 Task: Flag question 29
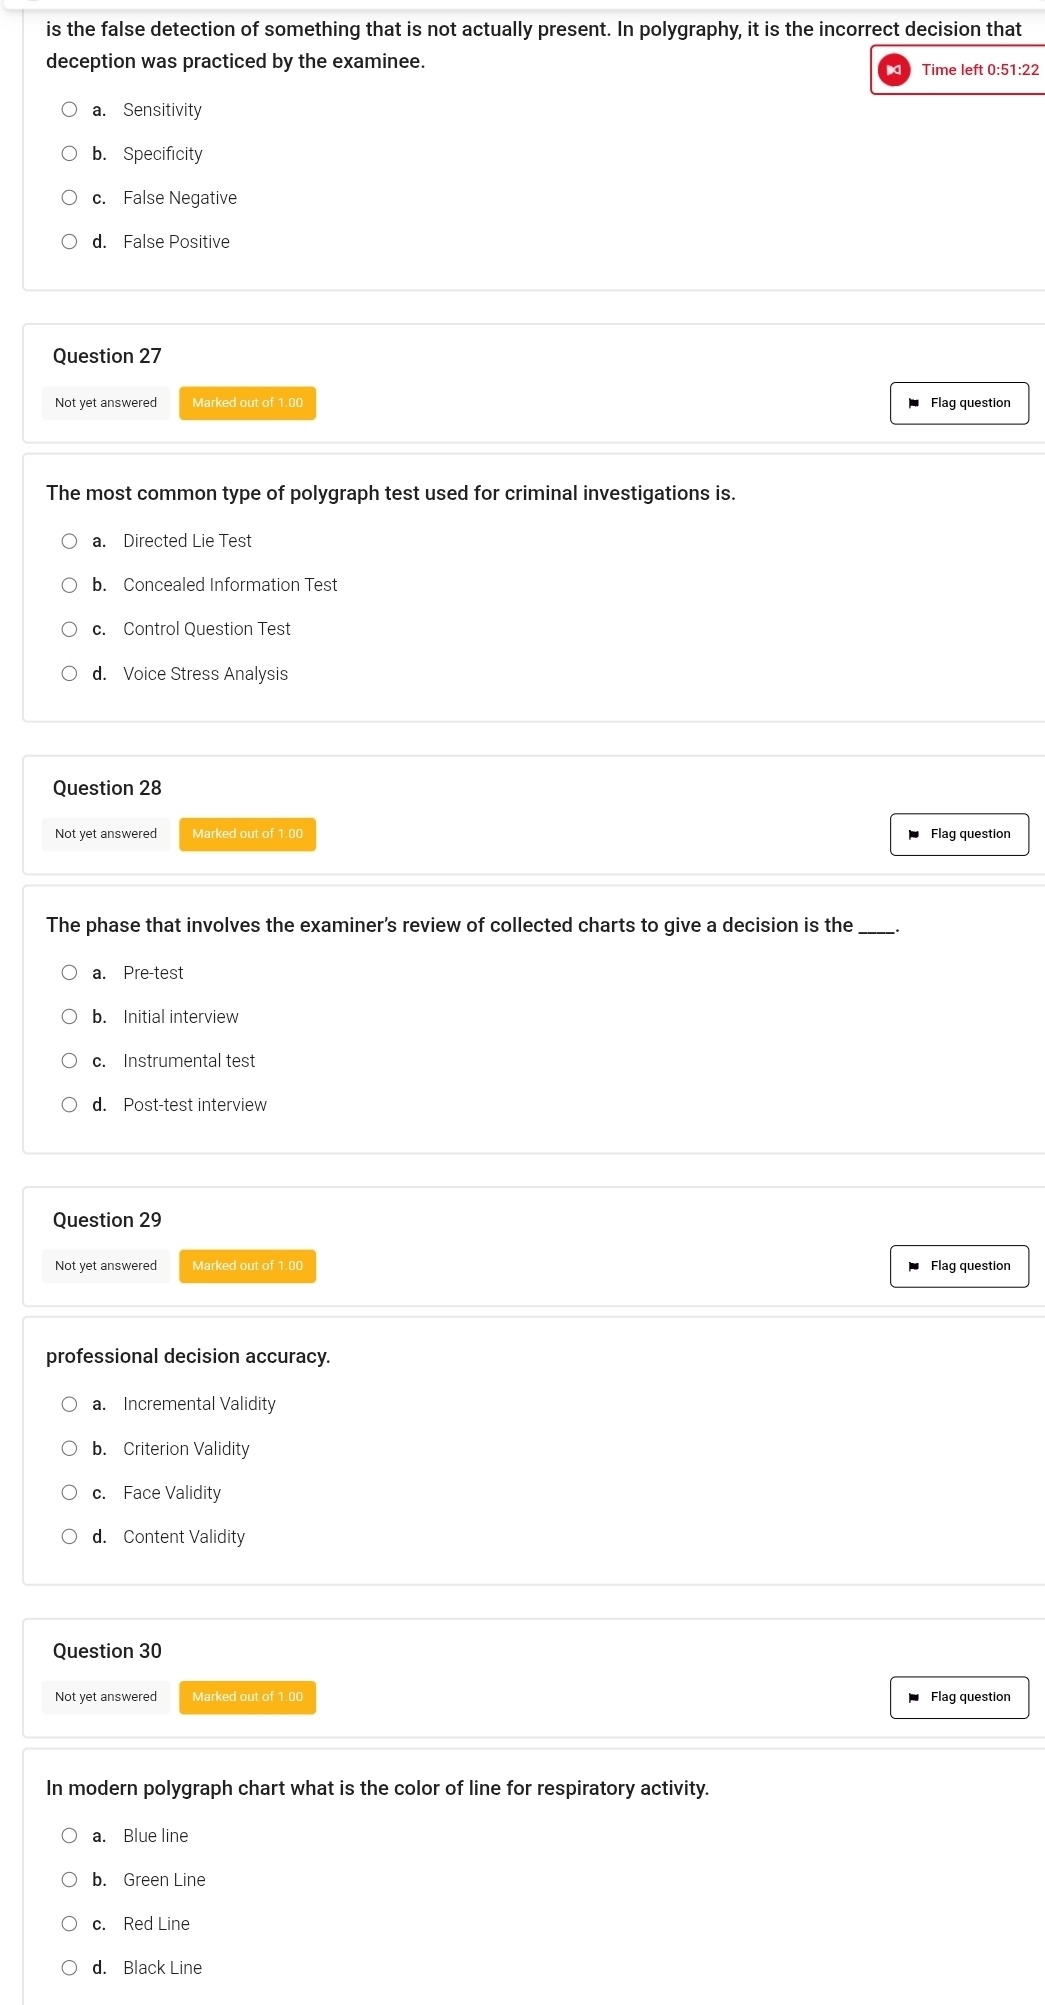(959, 1266)
